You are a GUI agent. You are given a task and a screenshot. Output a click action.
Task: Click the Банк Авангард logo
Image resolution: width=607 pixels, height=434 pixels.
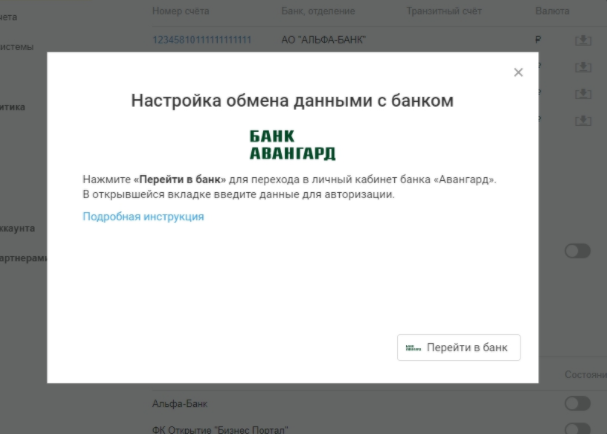click(292, 145)
